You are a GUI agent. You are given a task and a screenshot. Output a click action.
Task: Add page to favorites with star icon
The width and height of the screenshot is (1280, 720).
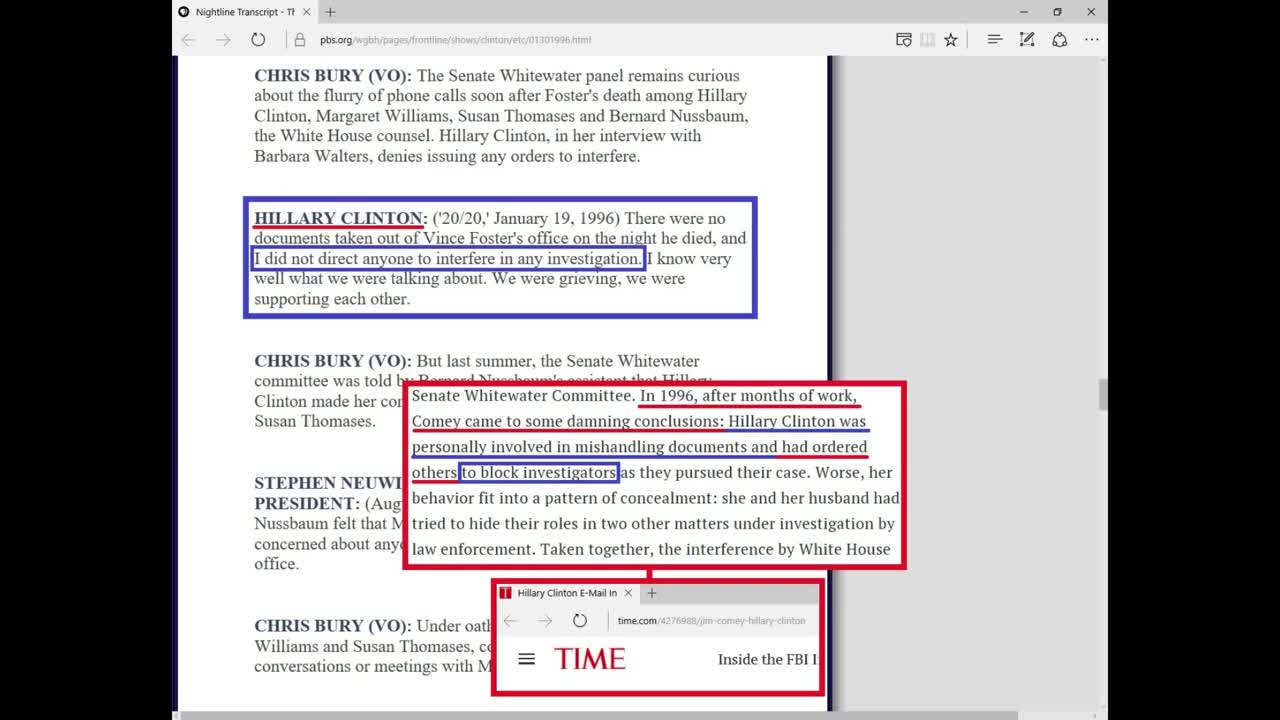[951, 40]
